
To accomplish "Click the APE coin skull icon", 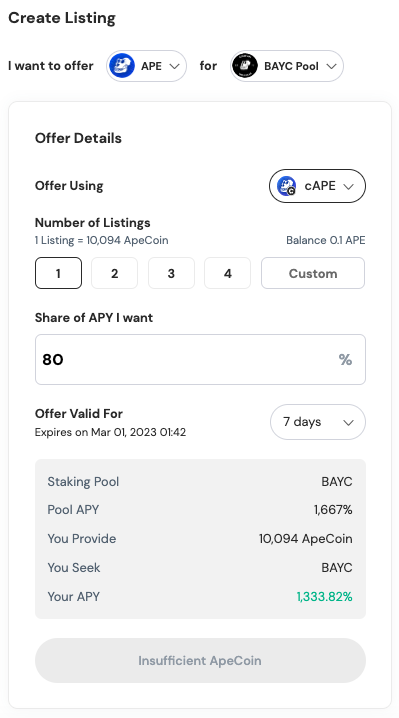I will coord(121,66).
